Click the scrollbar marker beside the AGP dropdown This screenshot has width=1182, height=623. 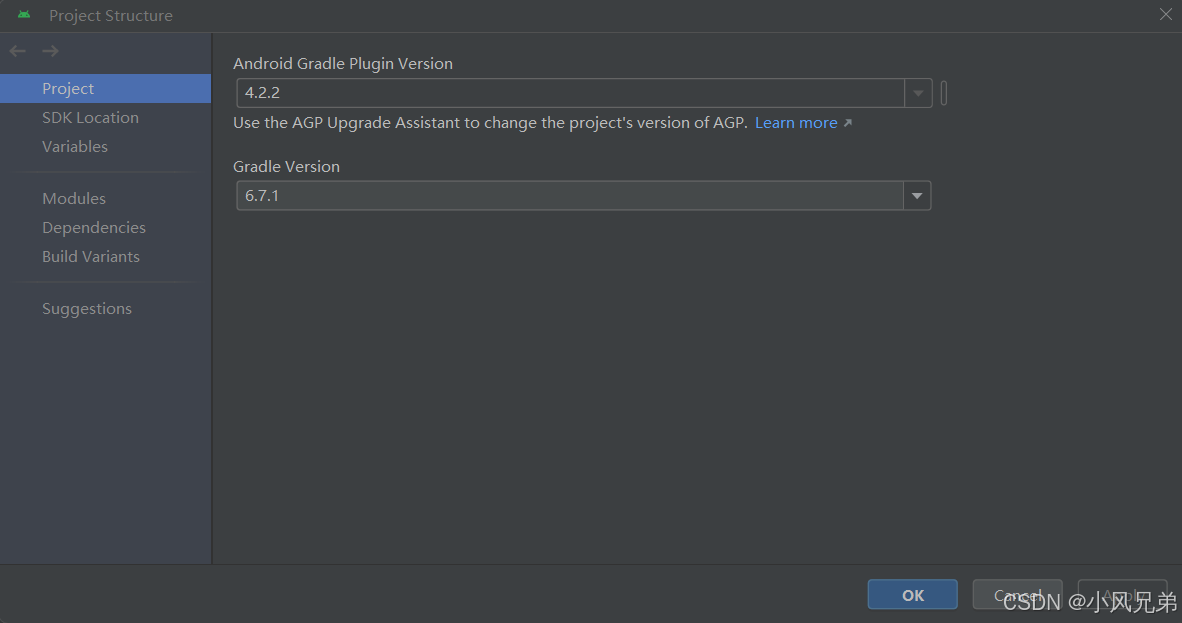[x=942, y=92]
